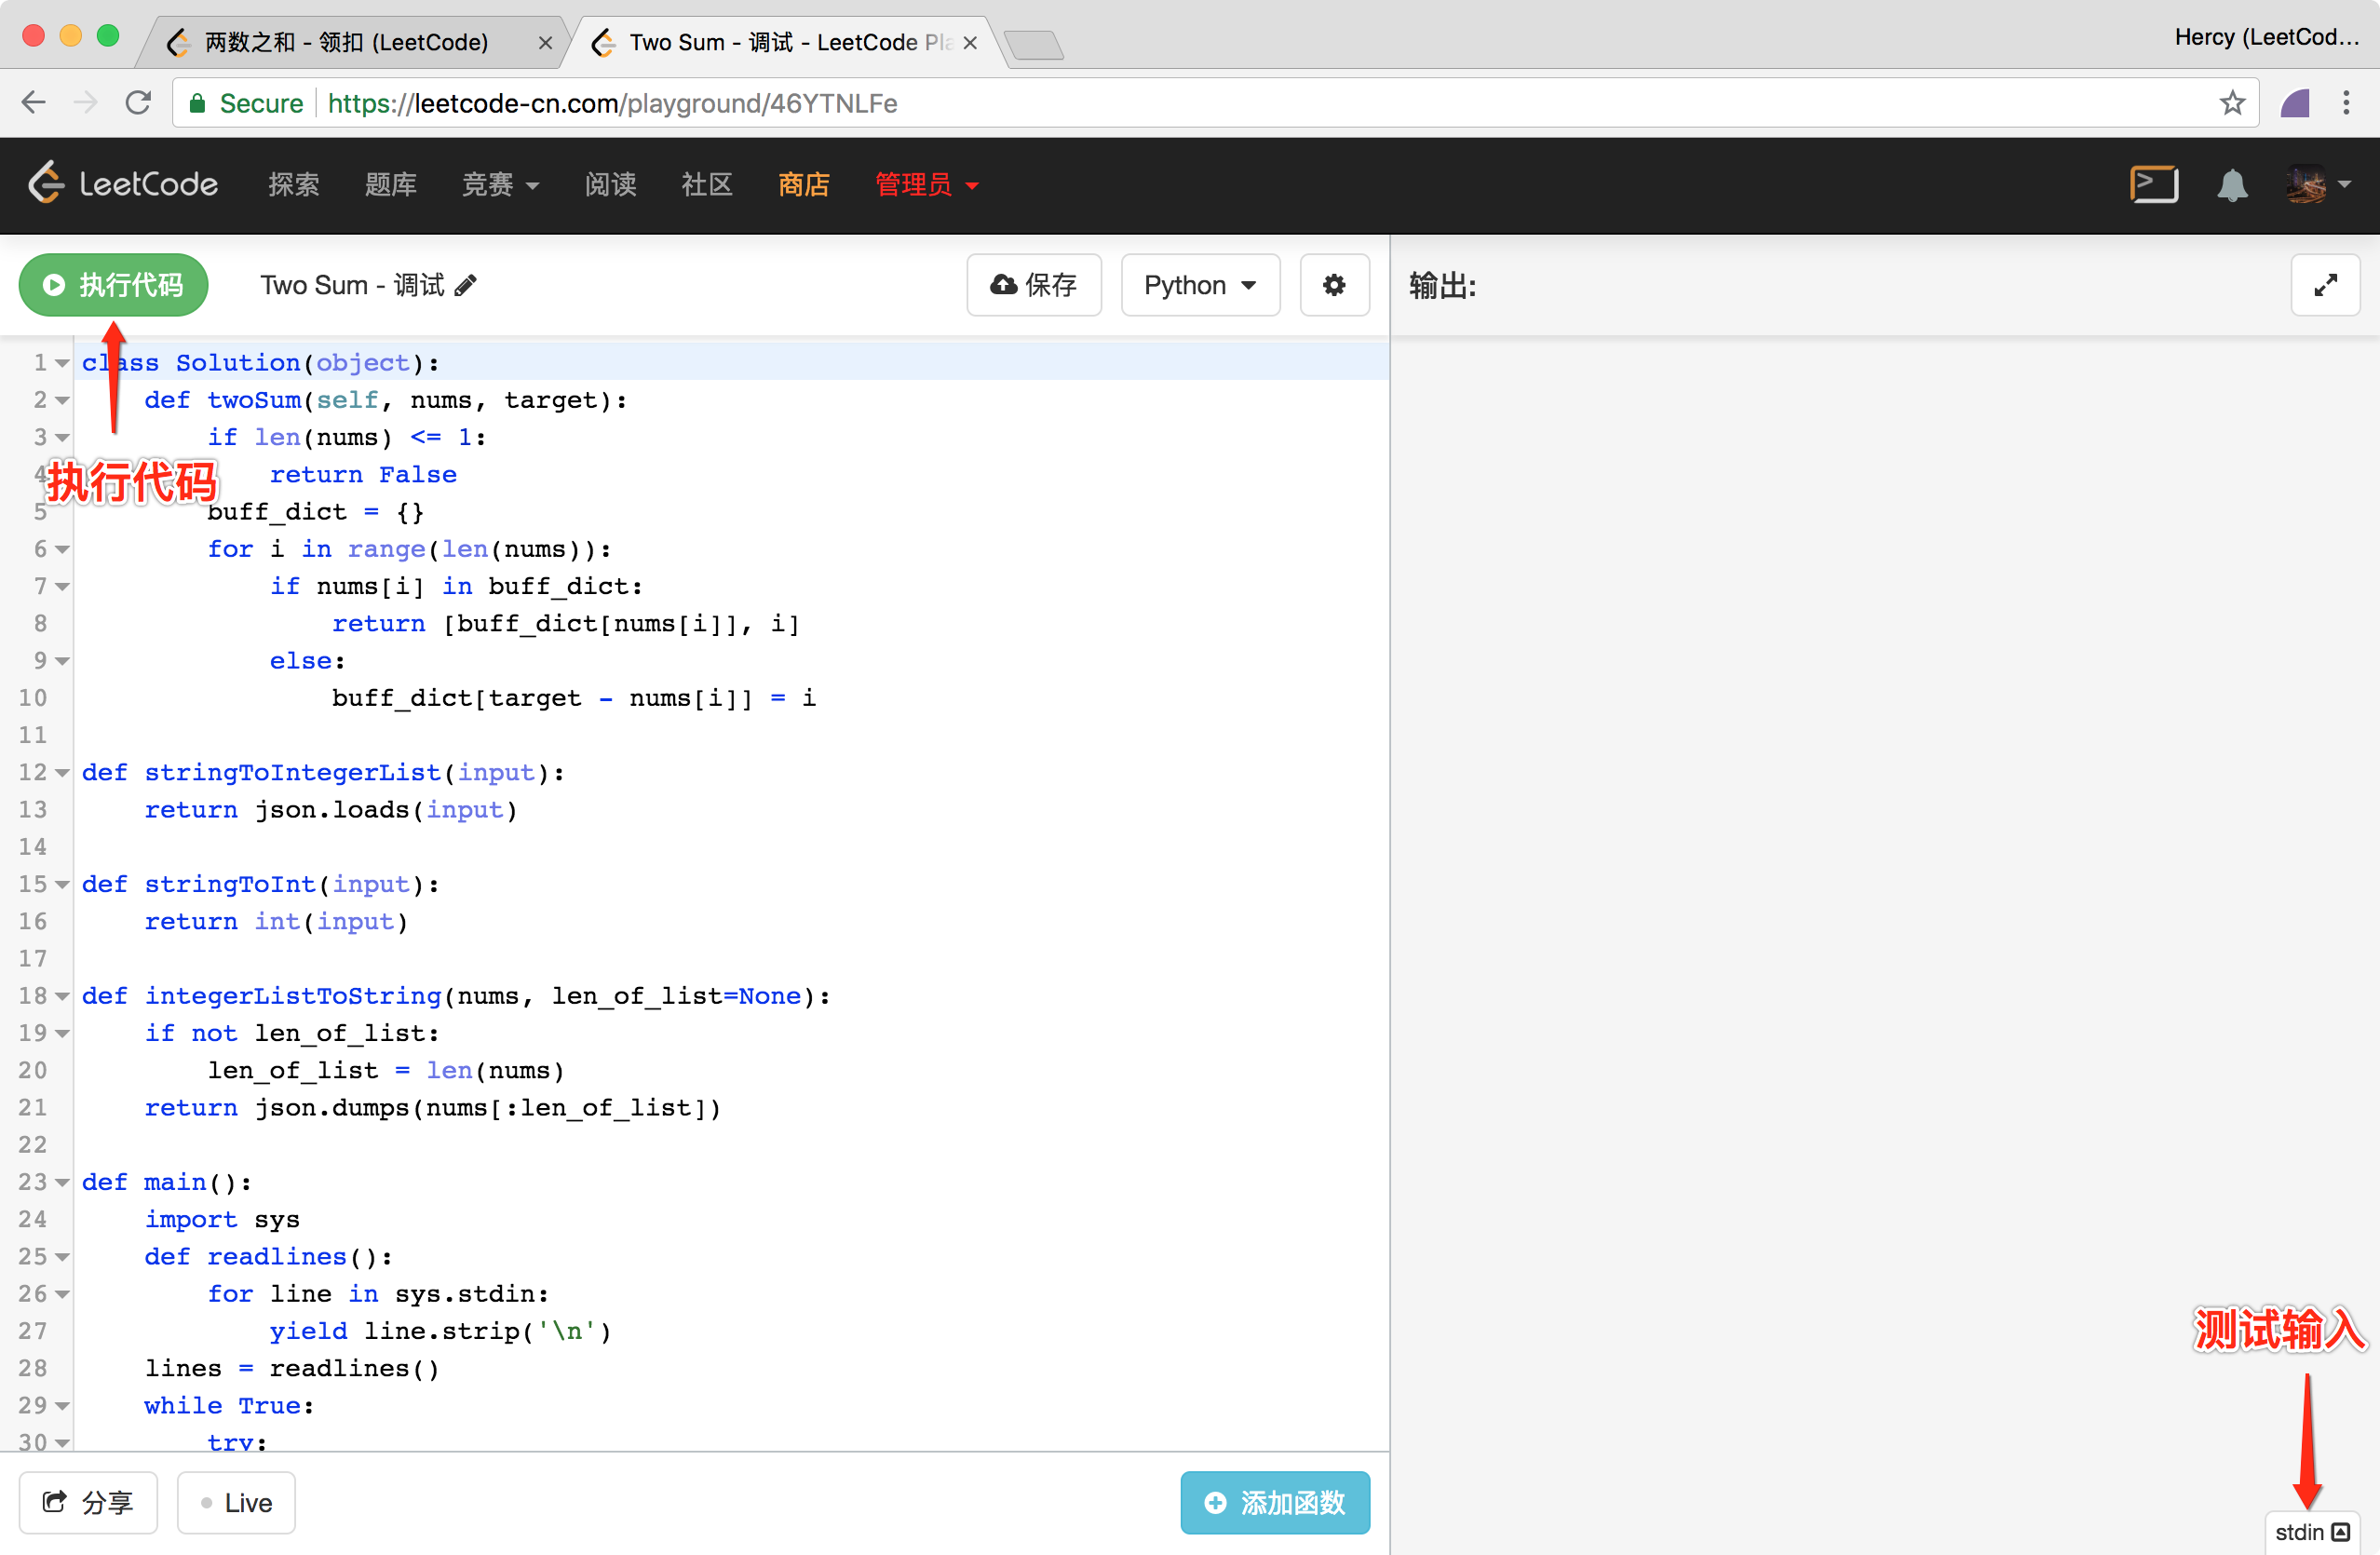Screen dimensions: 2380x1555
Task: Open the playground terminal icon in navbar
Action: pos(2154,185)
